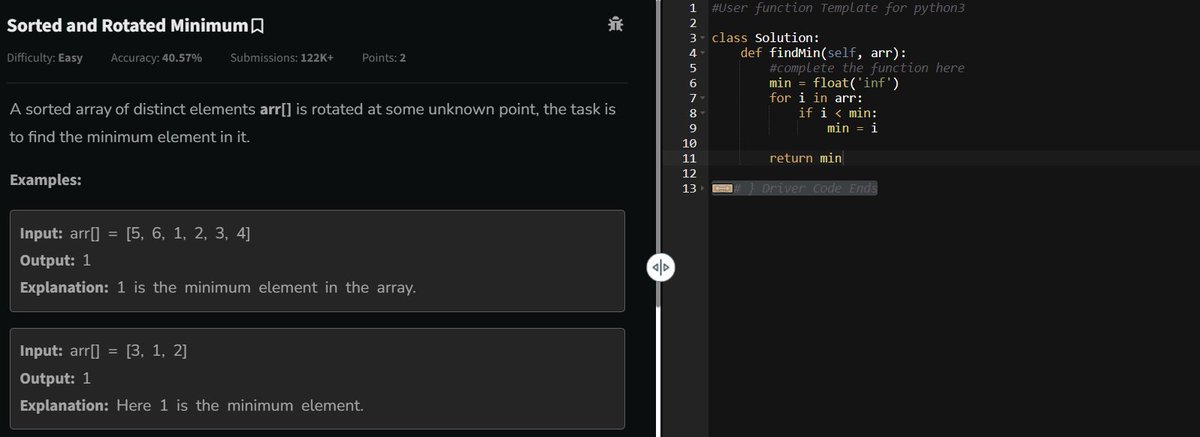Place the cursor on 'def findMin(self, arr):' line
The height and width of the screenshot is (437, 1200).
(x=822, y=53)
